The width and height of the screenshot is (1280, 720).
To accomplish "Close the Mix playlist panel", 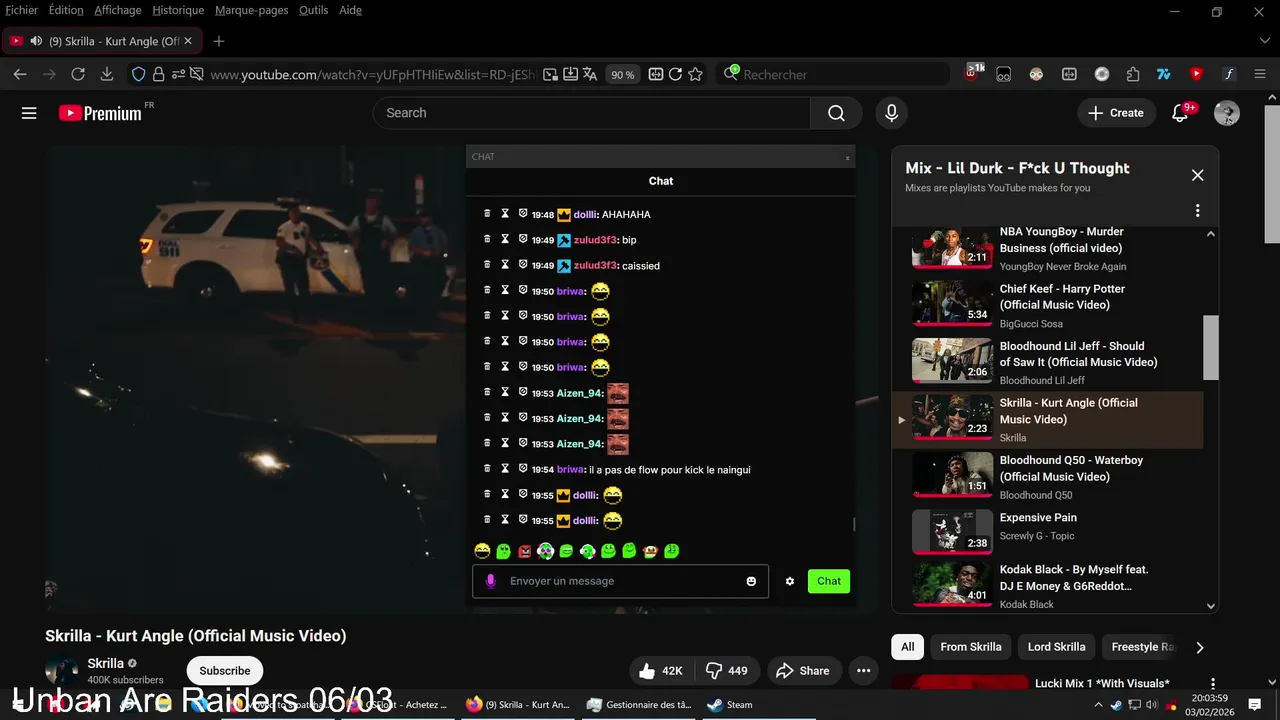I will (1197, 175).
